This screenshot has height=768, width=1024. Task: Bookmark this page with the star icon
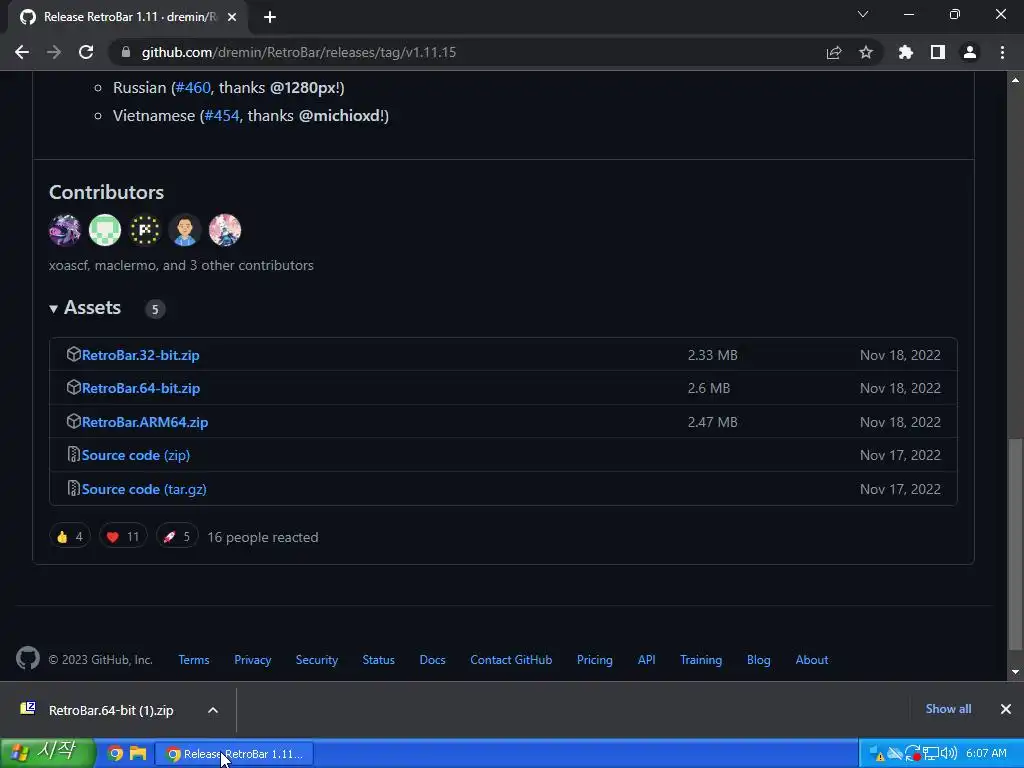[x=866, y=52]
